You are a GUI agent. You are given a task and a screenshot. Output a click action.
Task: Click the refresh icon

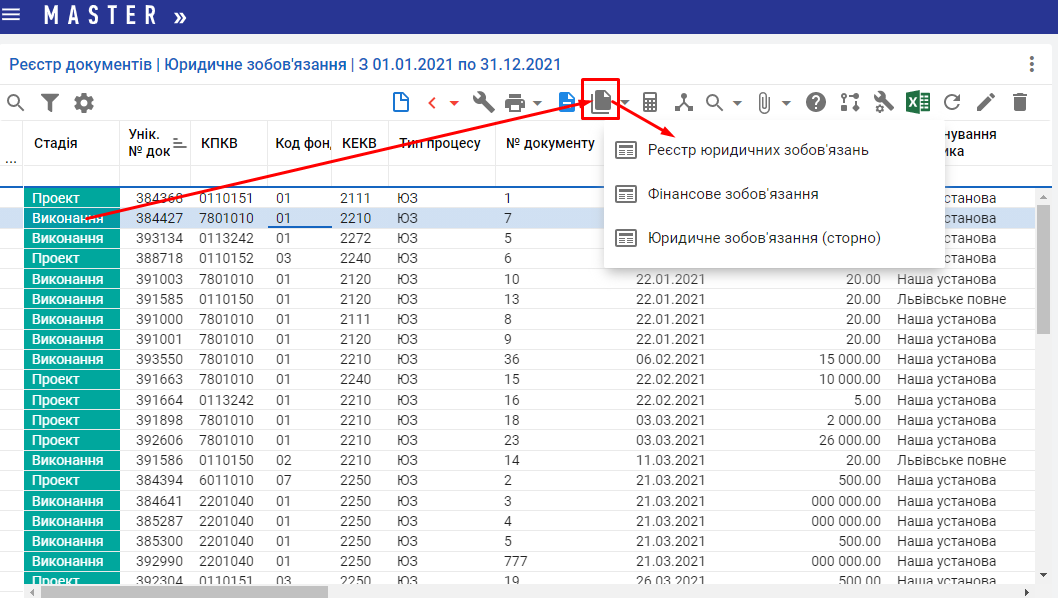[x=952, y=102]
